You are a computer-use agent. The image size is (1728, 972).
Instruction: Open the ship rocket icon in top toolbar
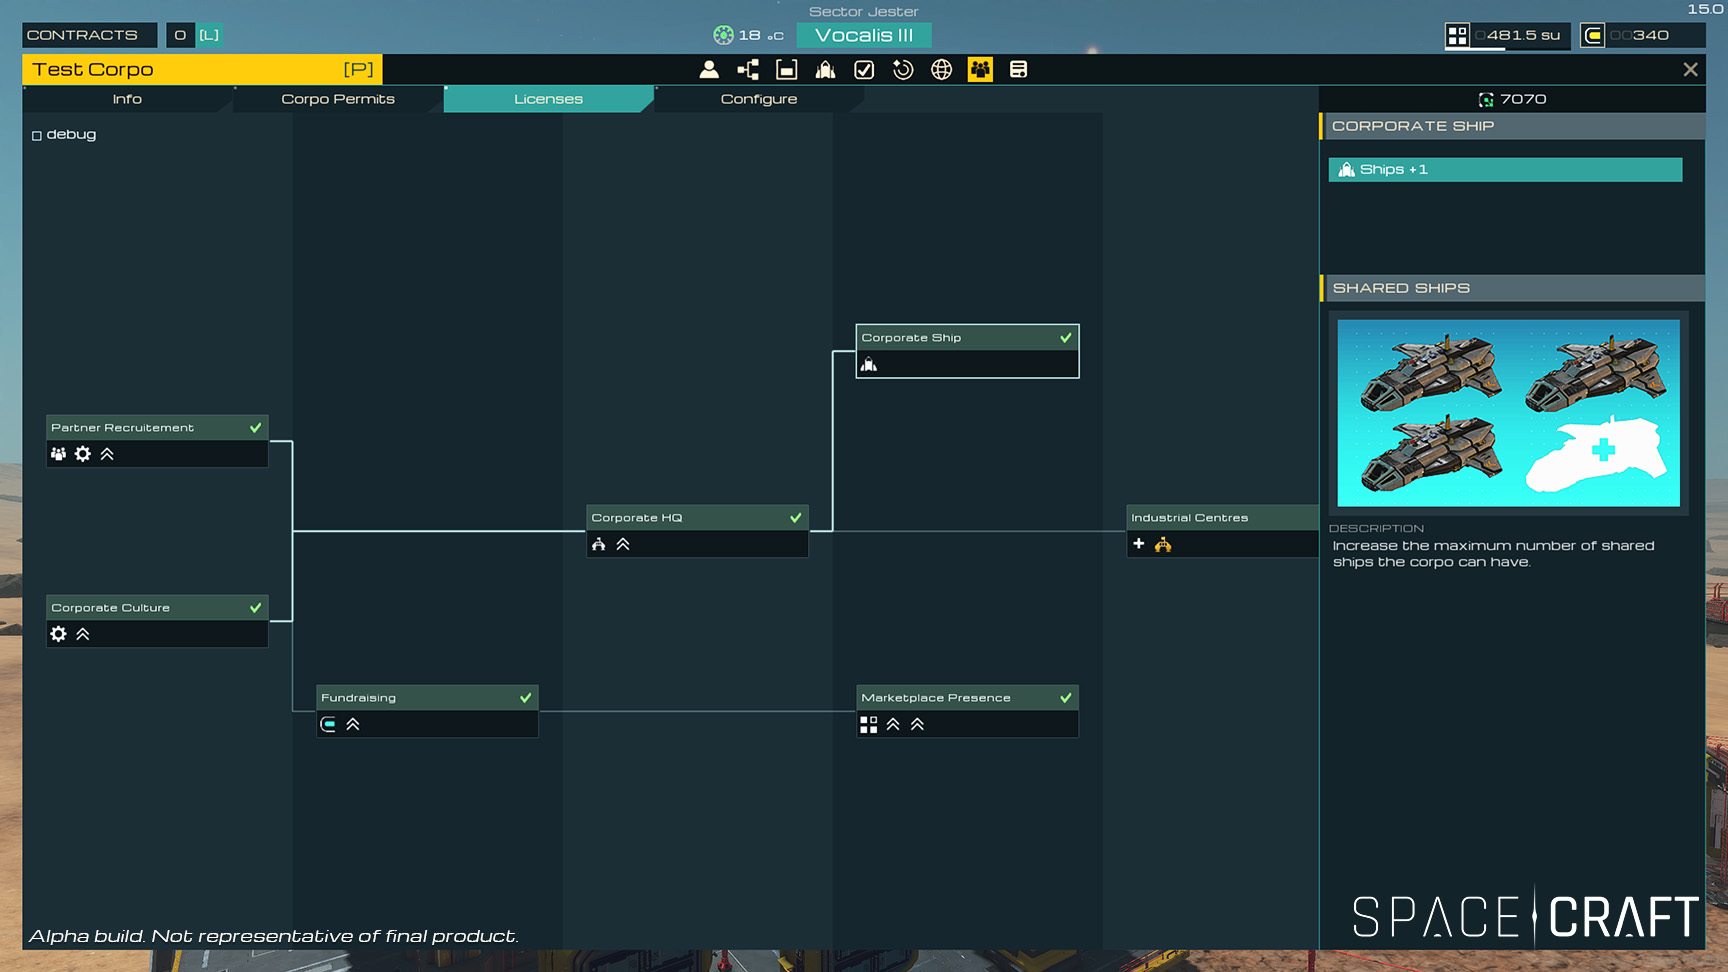[825, 69]
